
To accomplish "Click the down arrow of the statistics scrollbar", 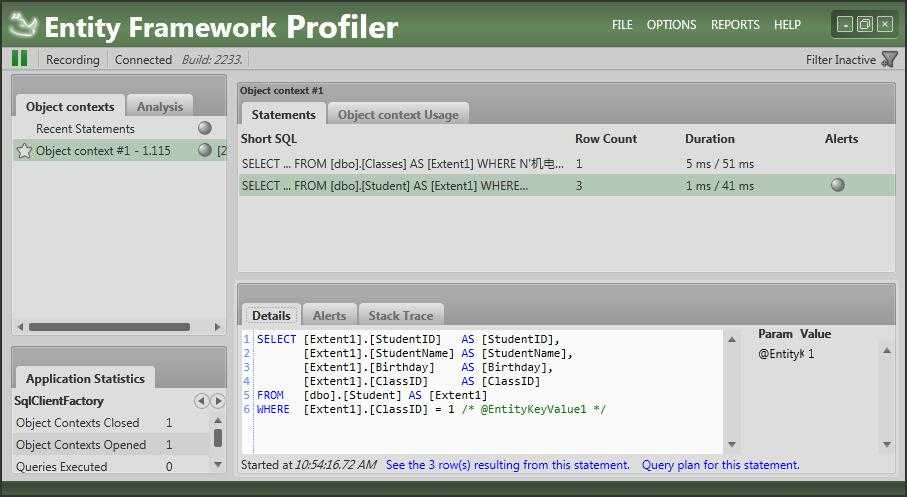I will click(217, 463).
